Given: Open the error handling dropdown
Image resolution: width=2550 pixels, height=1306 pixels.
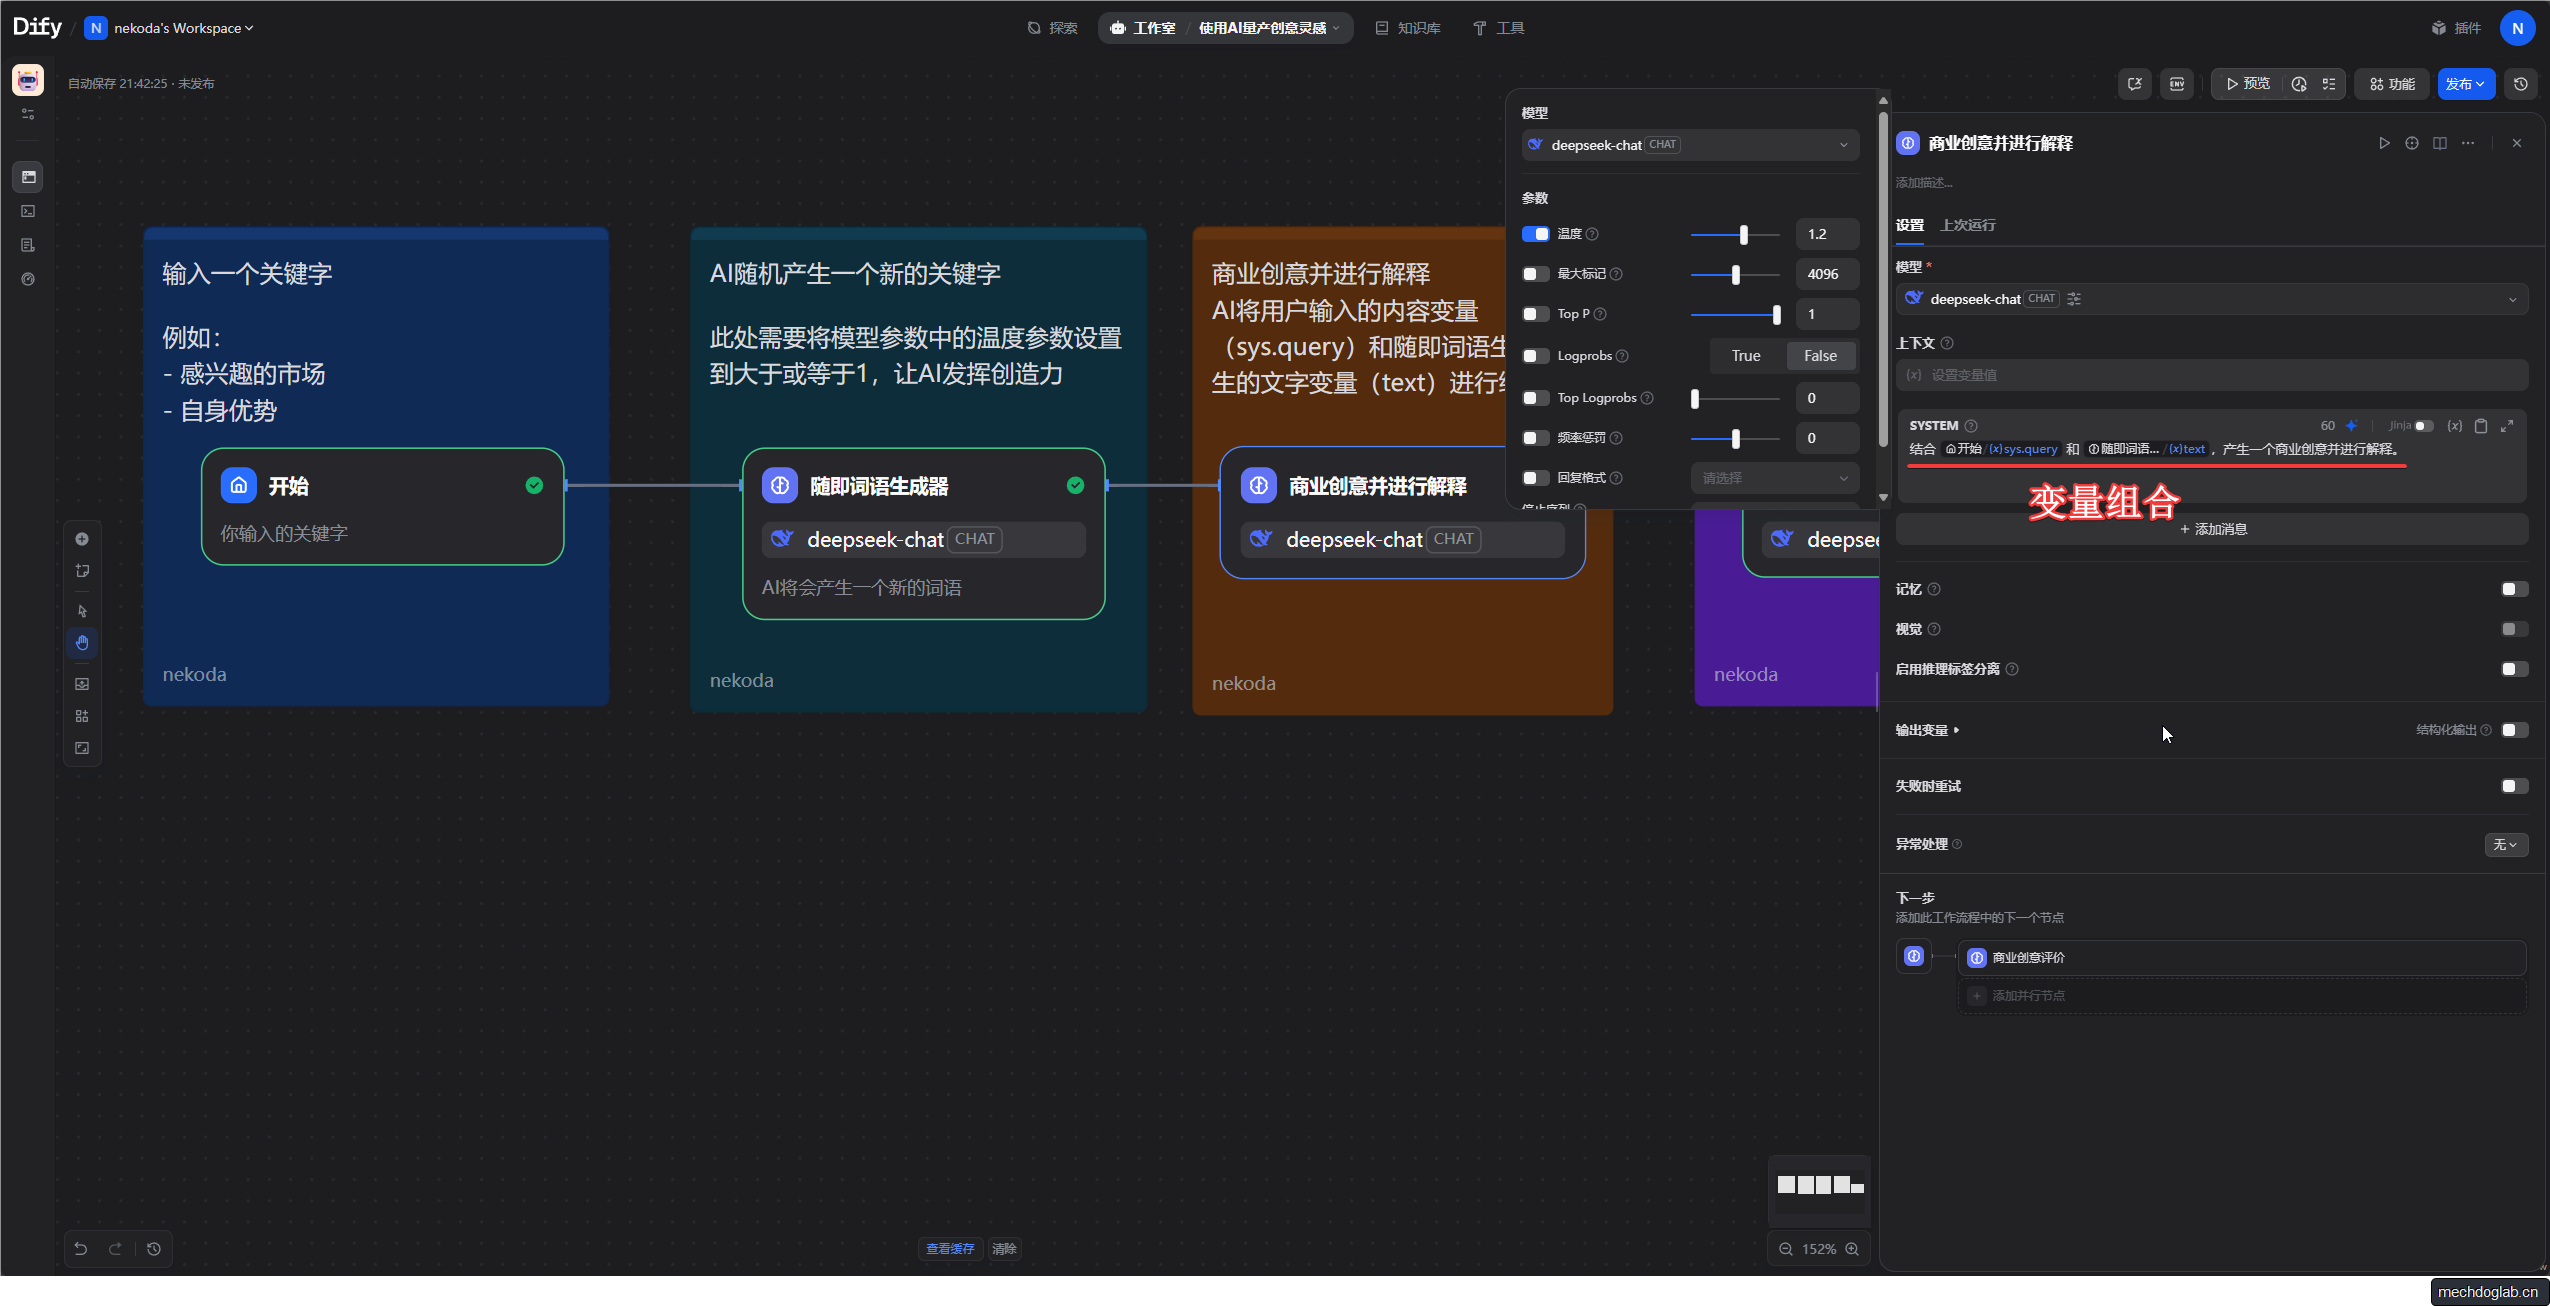Looking at the screenshot, I should click(2506, 844).
